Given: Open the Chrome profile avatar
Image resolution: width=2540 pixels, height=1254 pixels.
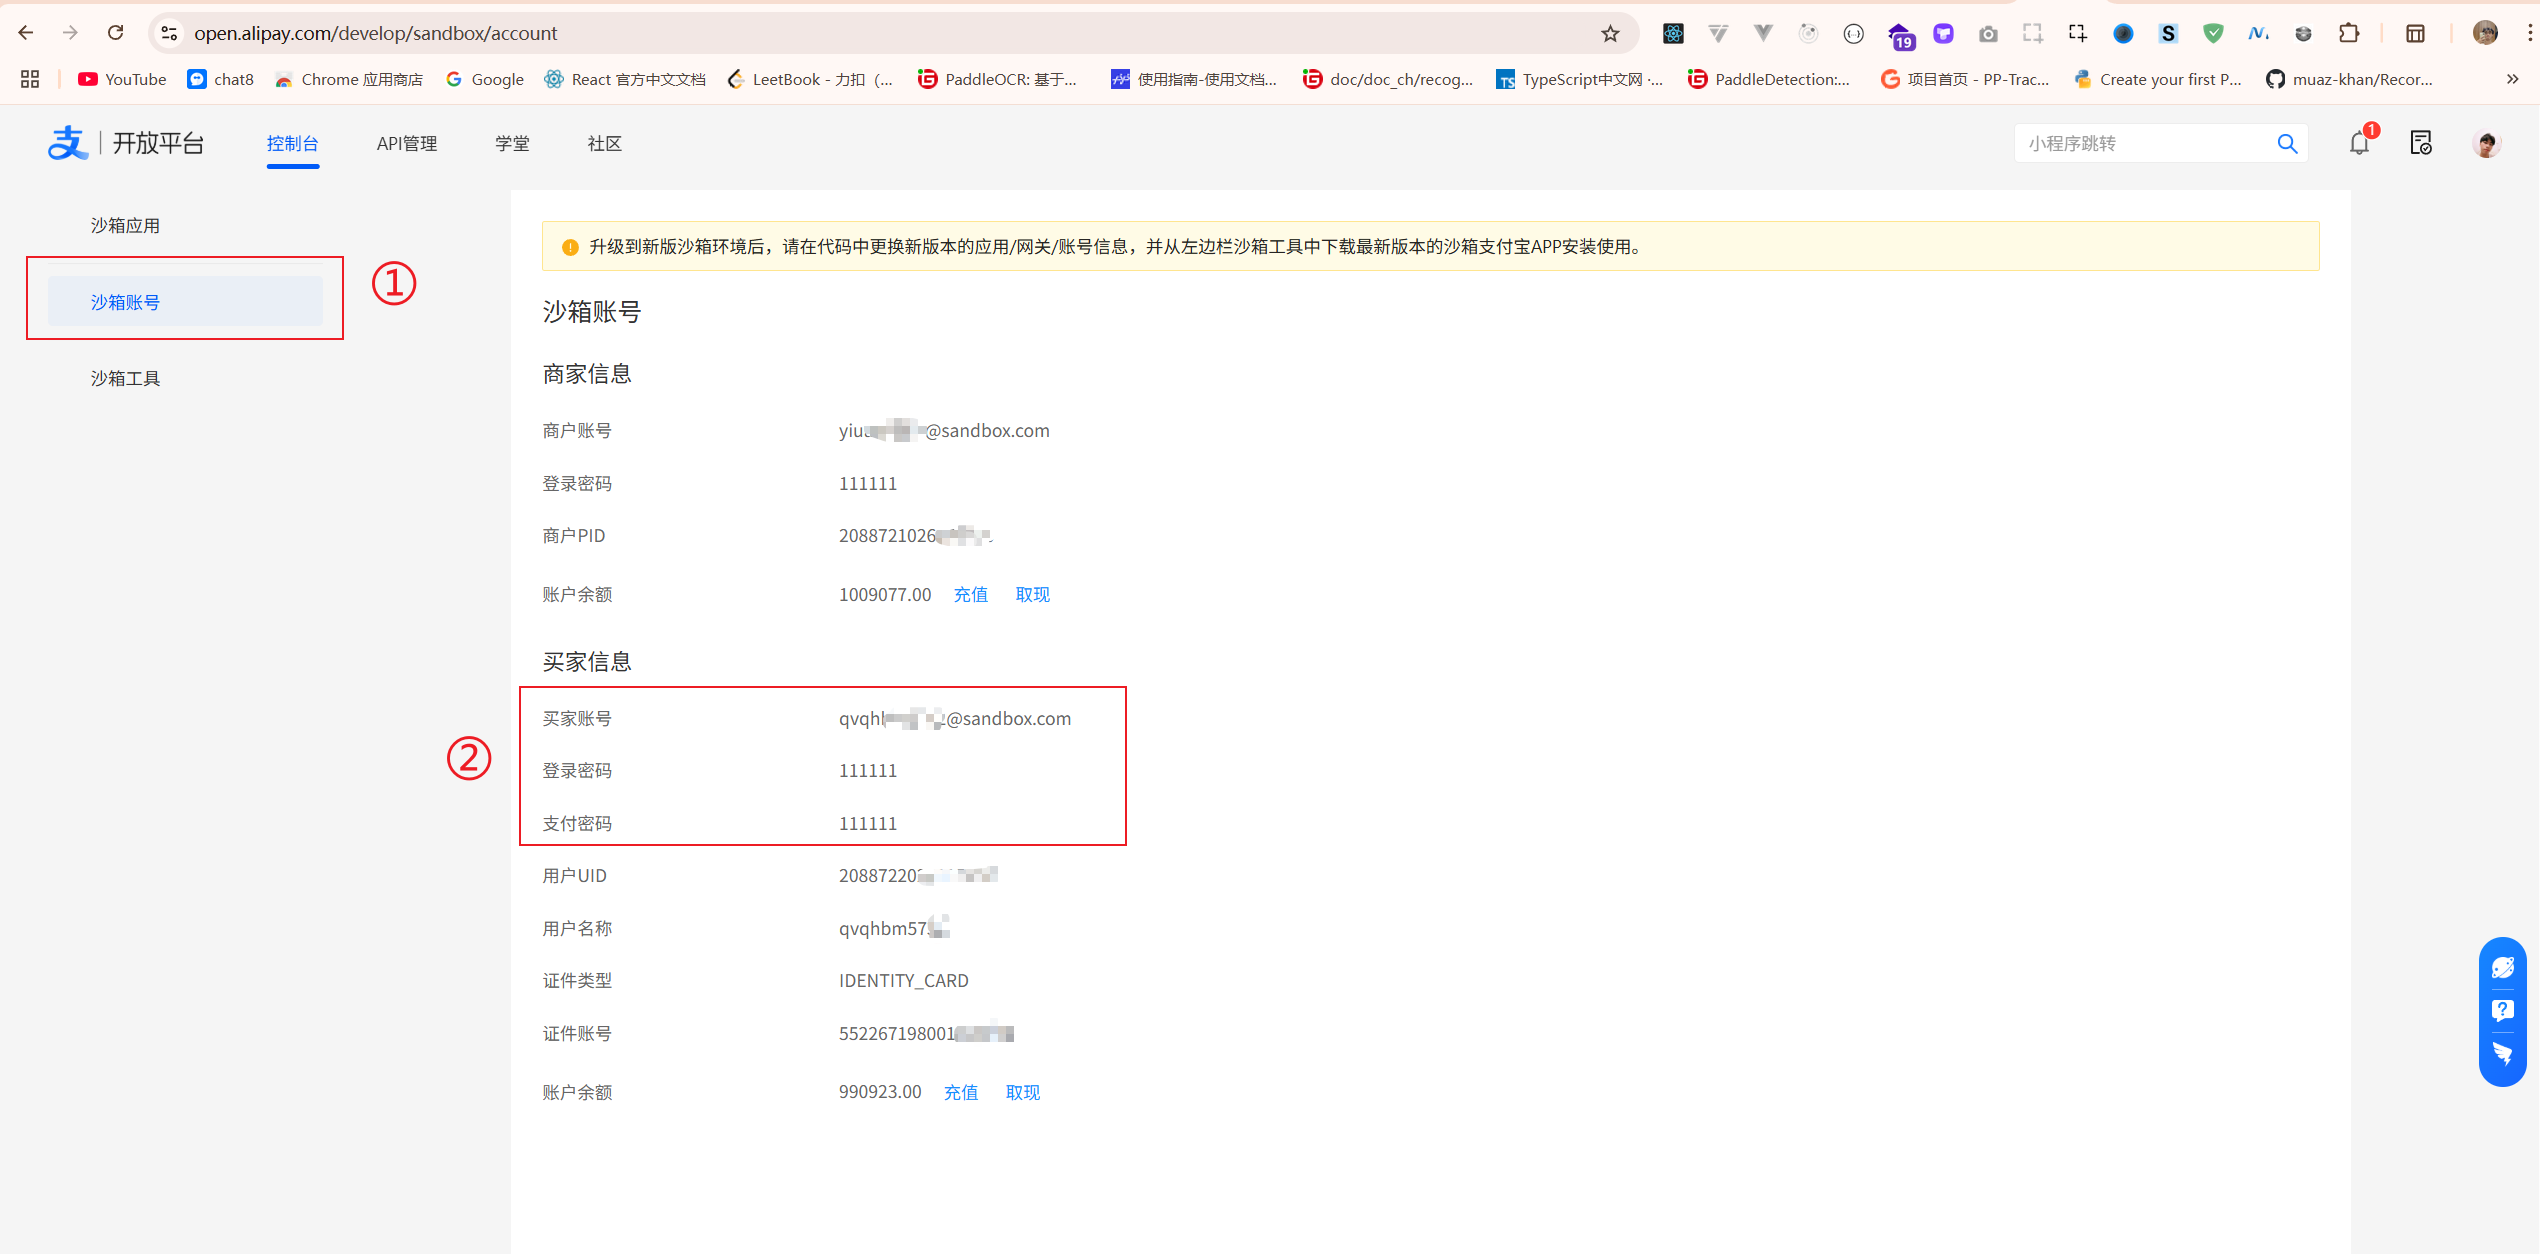Looking at the screenshot, I should [2485, 33].
